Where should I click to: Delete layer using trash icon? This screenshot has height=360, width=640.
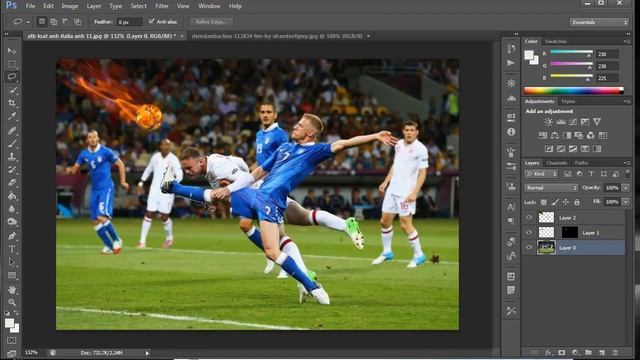coord(615,352)
